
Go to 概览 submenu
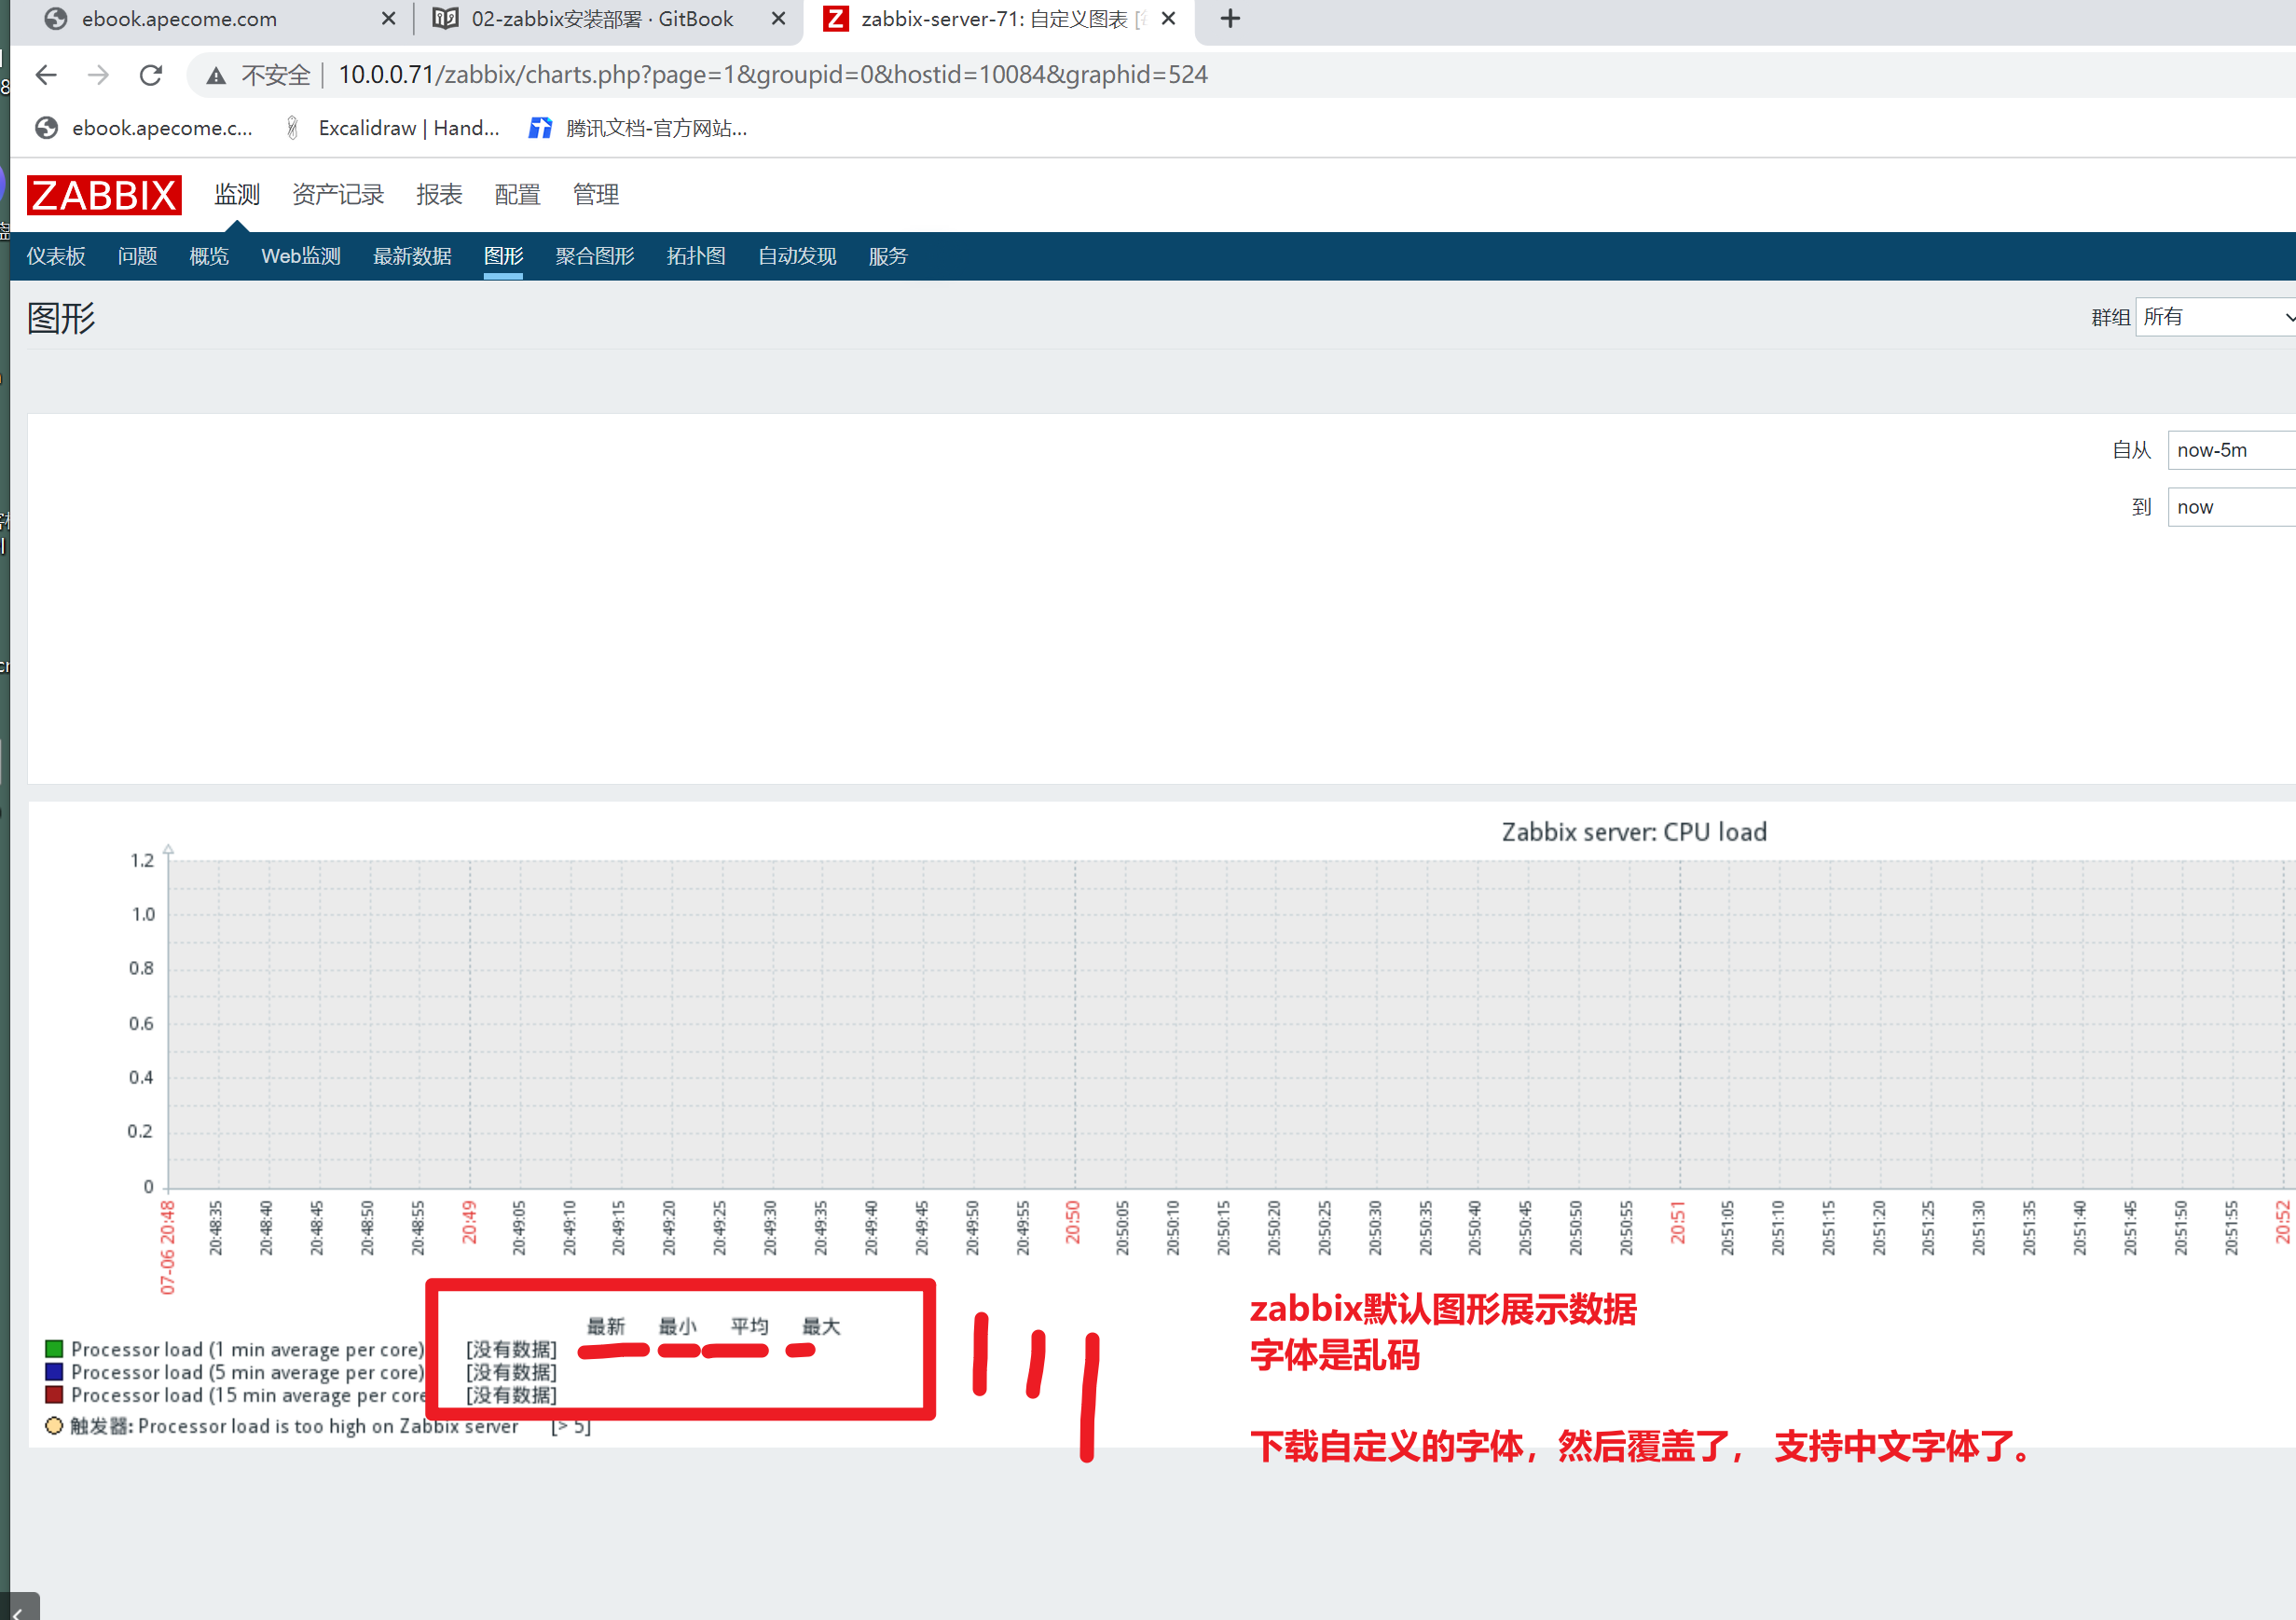click(x=209, y=256)
